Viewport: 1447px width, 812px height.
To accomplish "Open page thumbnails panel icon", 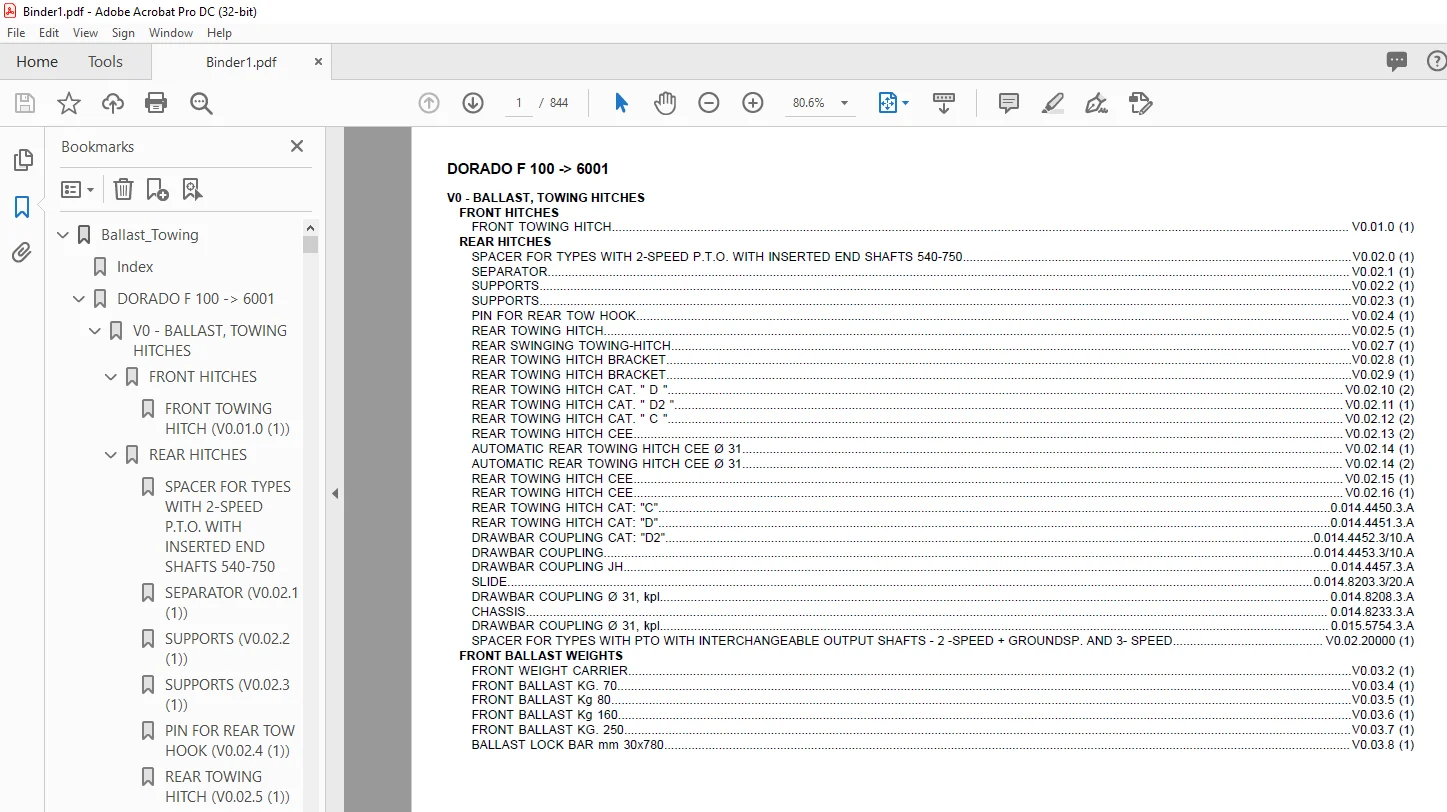I will coord(22,160).
